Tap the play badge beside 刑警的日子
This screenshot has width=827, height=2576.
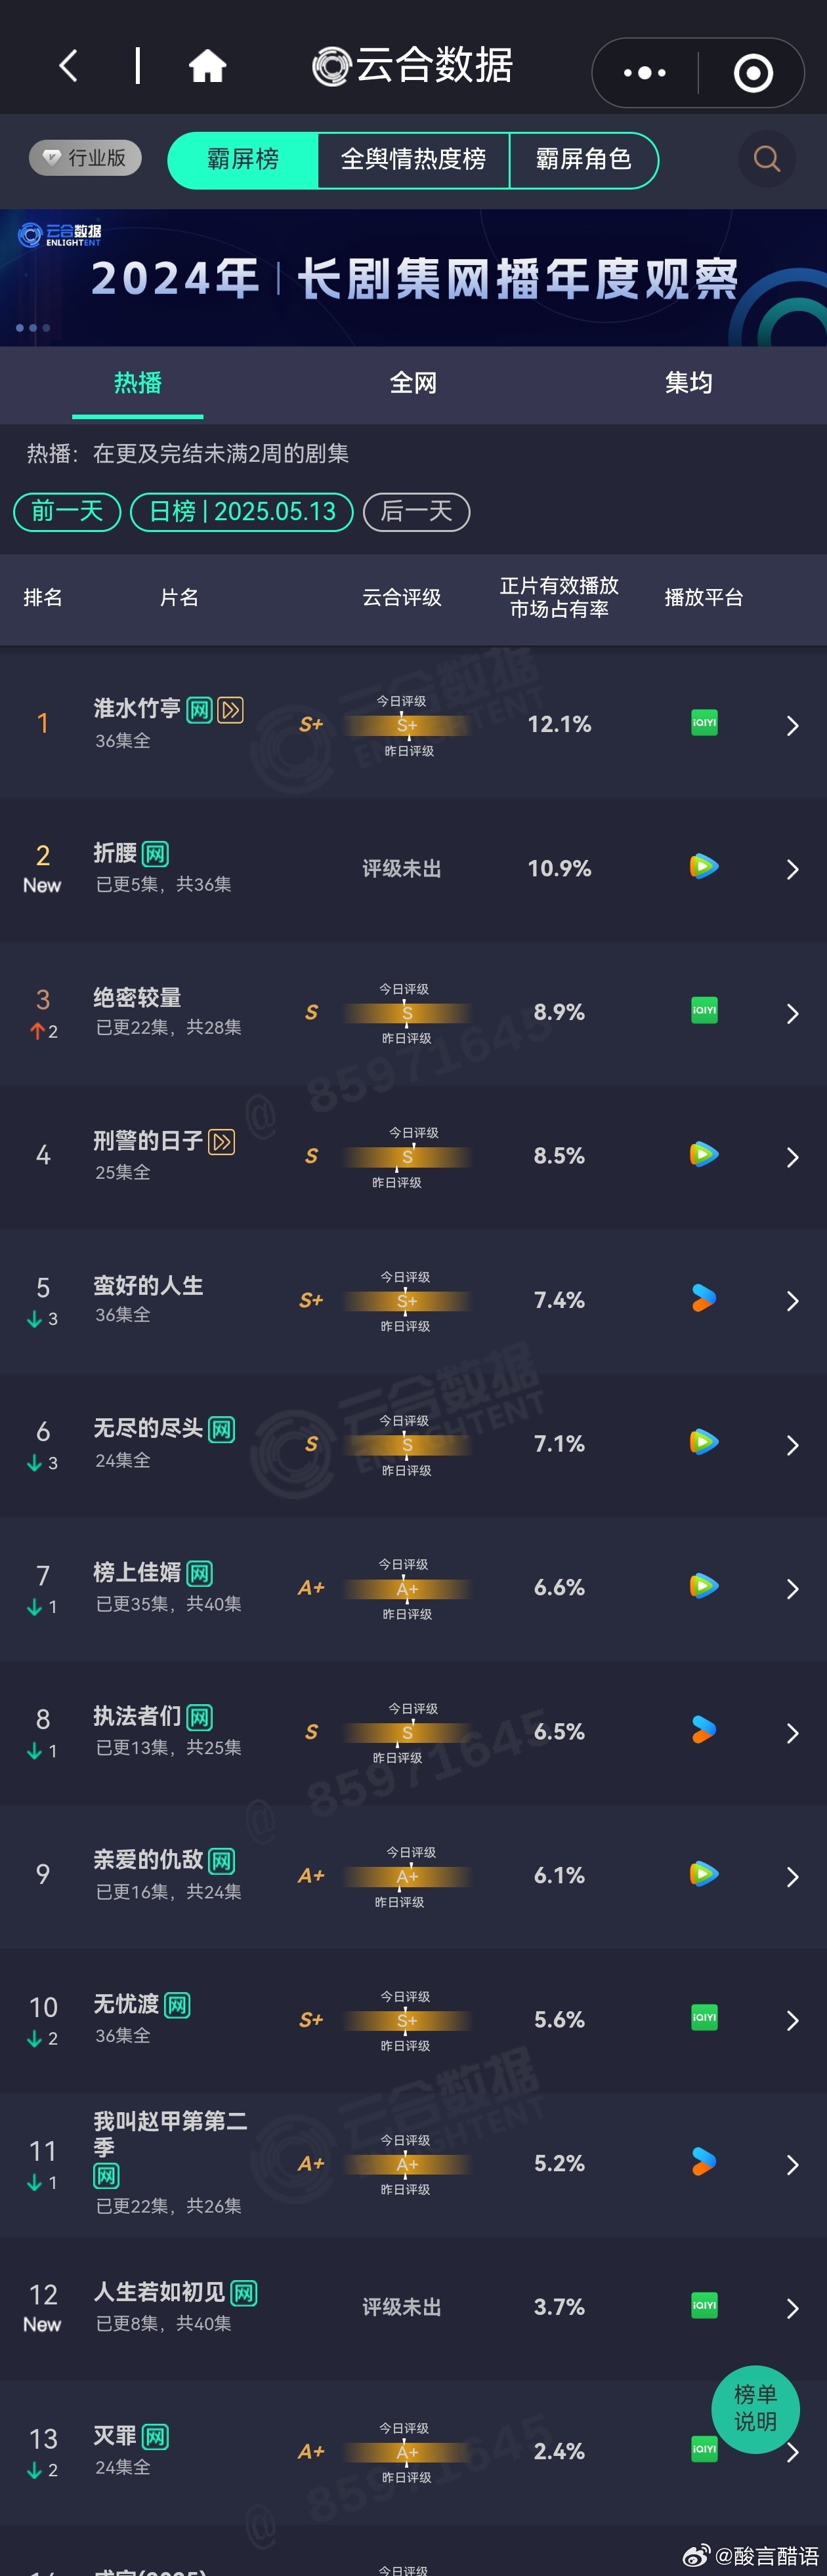(222, 1142)
